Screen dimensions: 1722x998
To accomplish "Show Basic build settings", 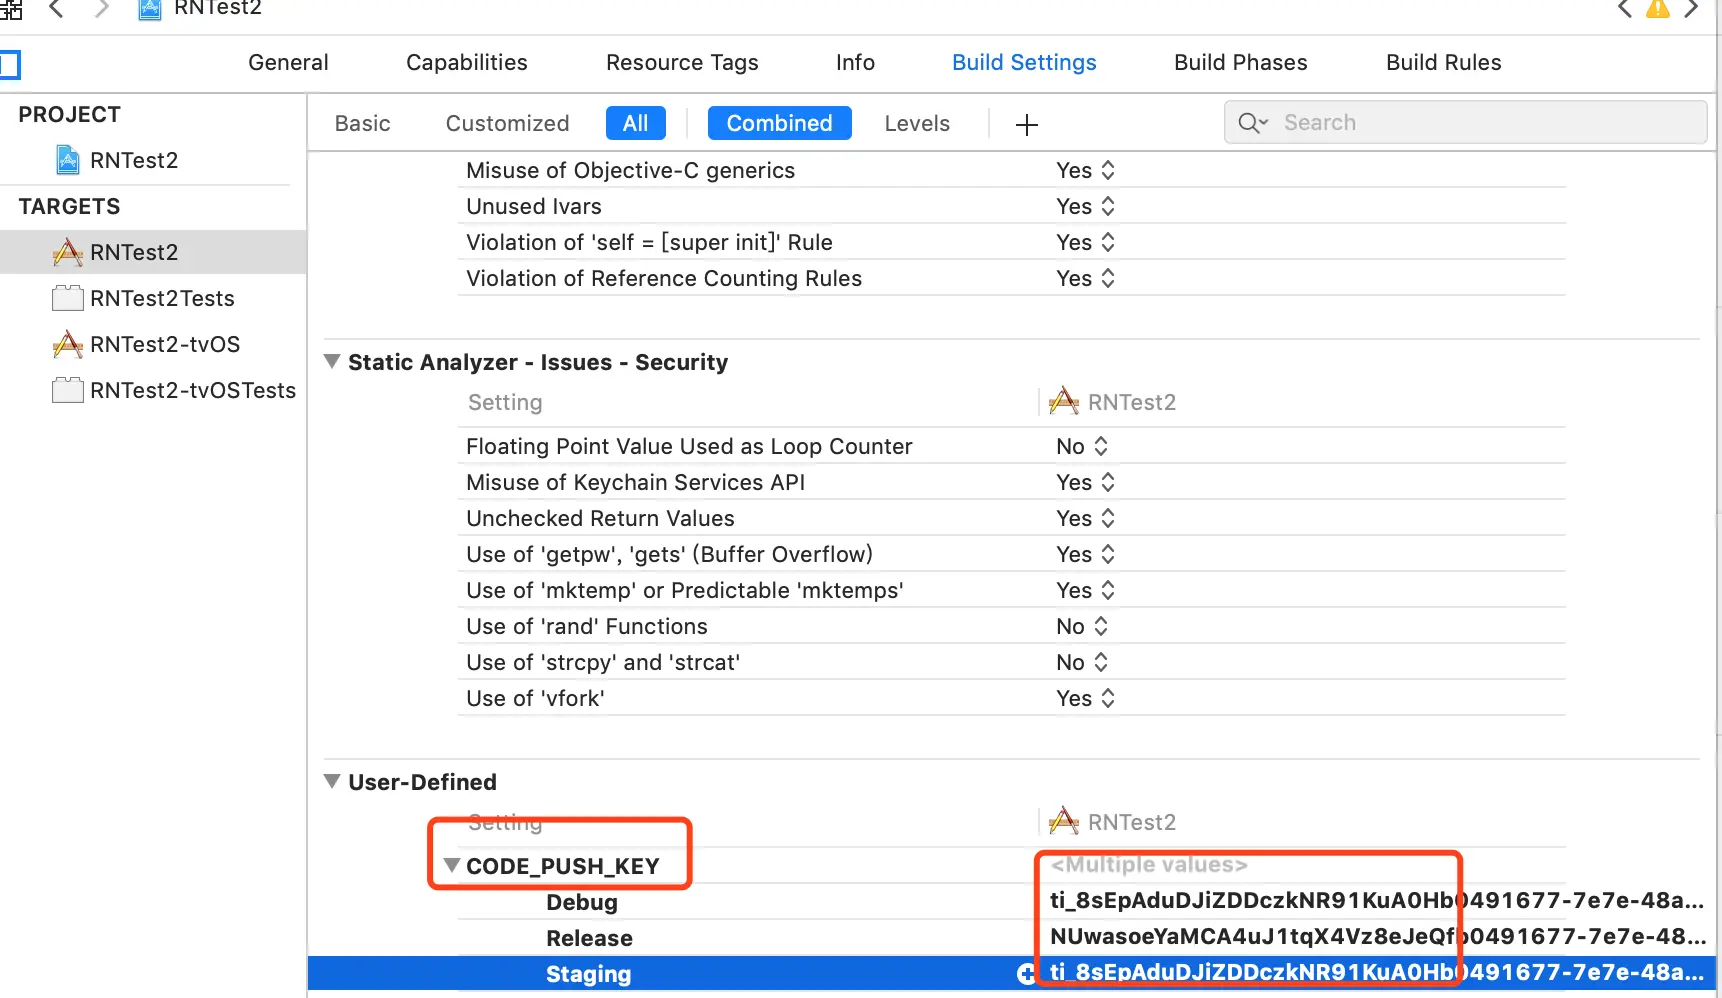I will [x=362, y=123].
